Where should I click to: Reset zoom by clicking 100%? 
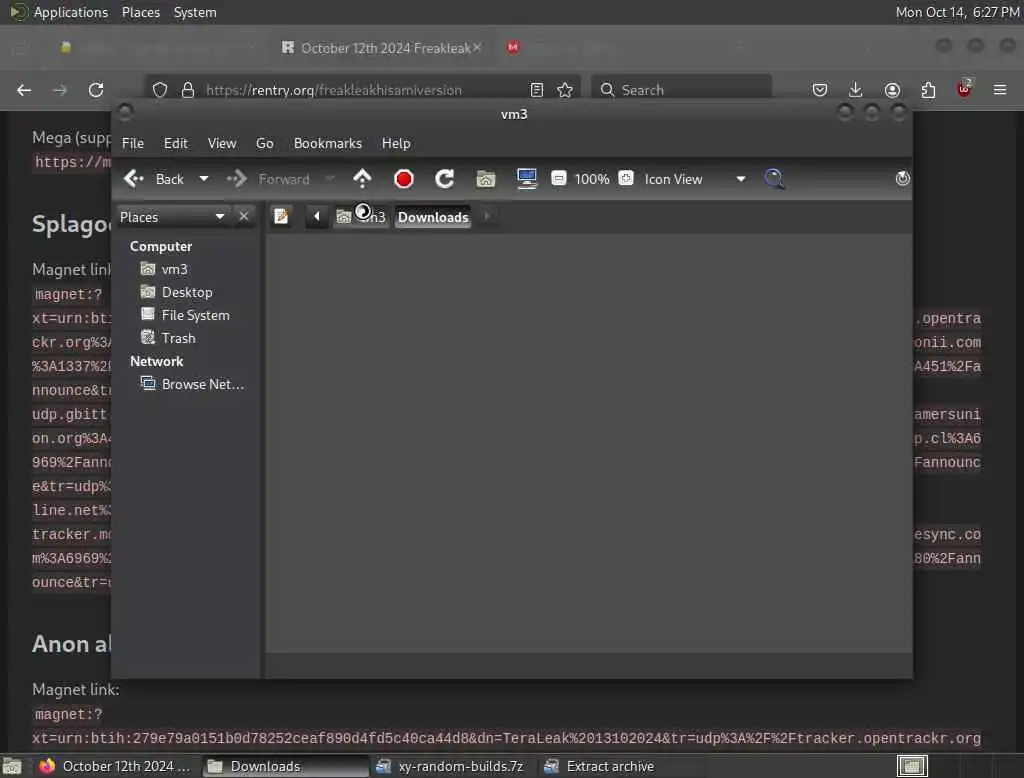tap(592, 179)
